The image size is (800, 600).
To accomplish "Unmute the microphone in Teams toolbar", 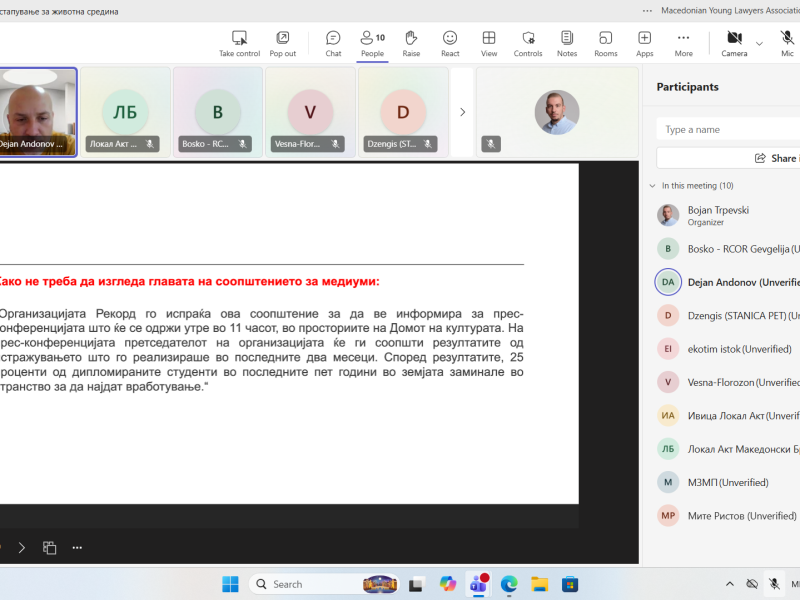I will click(787, 42).
